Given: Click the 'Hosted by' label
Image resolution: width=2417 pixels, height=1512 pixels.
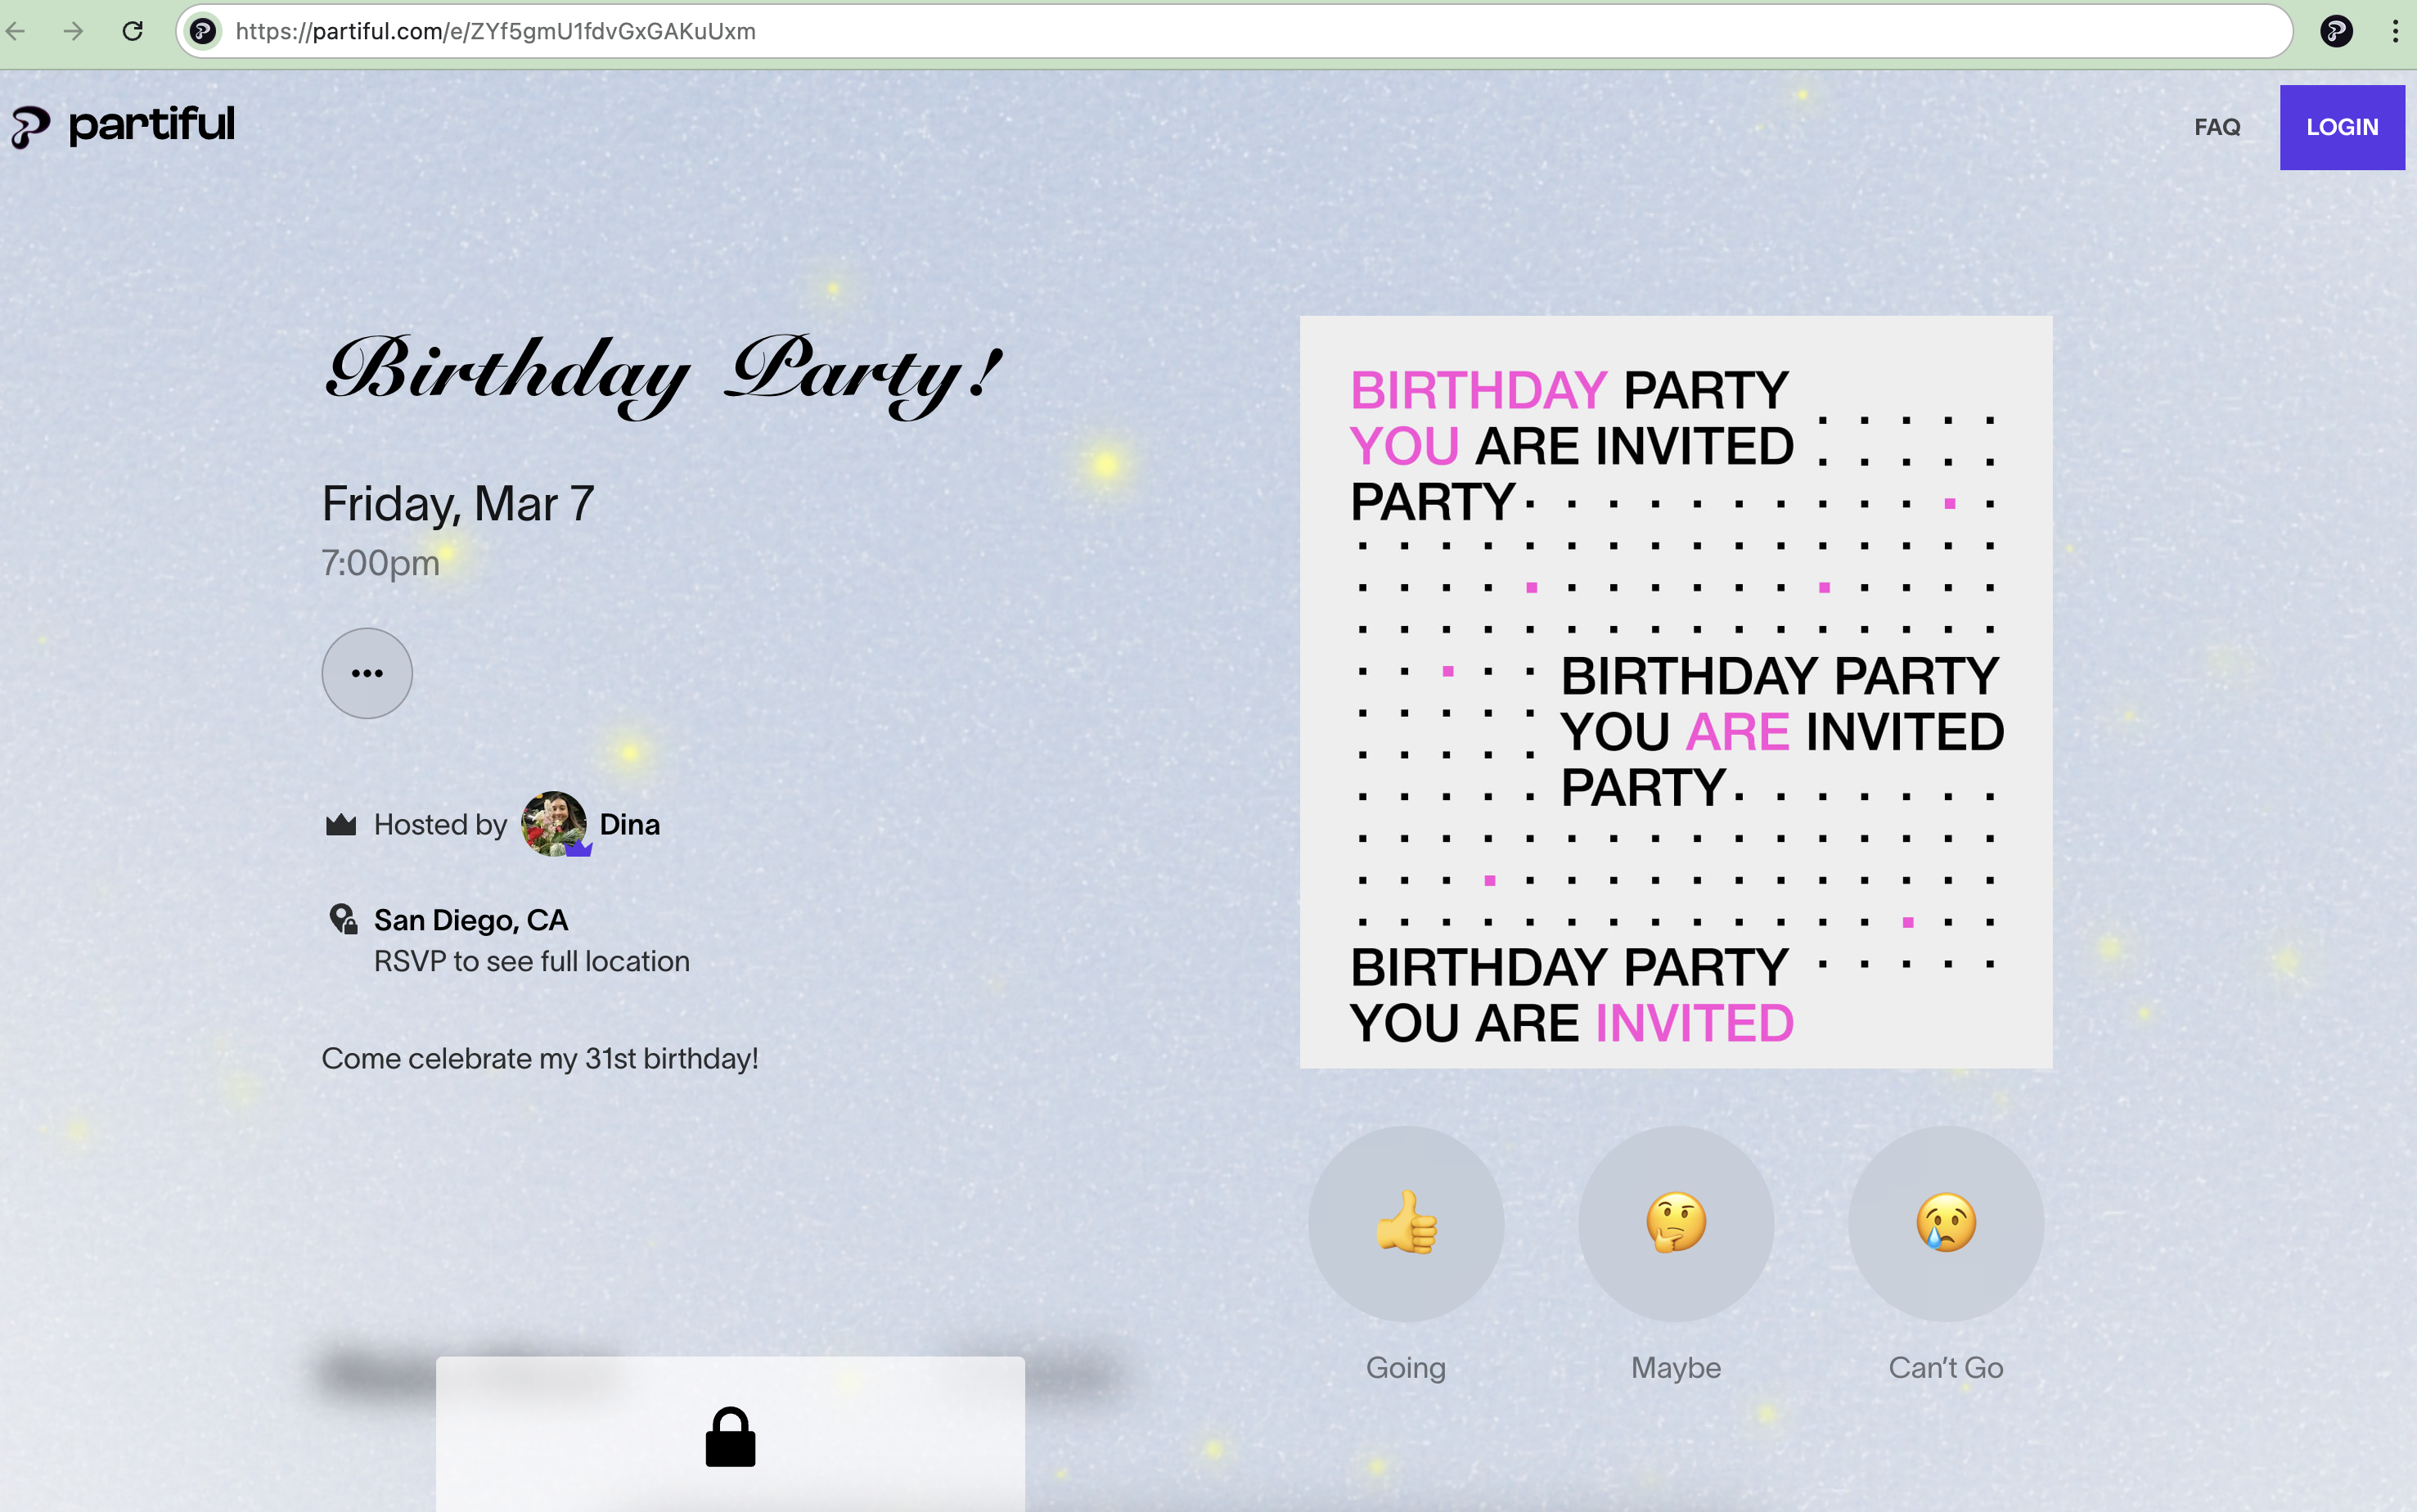Looking at the screenshot, I should click(441, 824).
